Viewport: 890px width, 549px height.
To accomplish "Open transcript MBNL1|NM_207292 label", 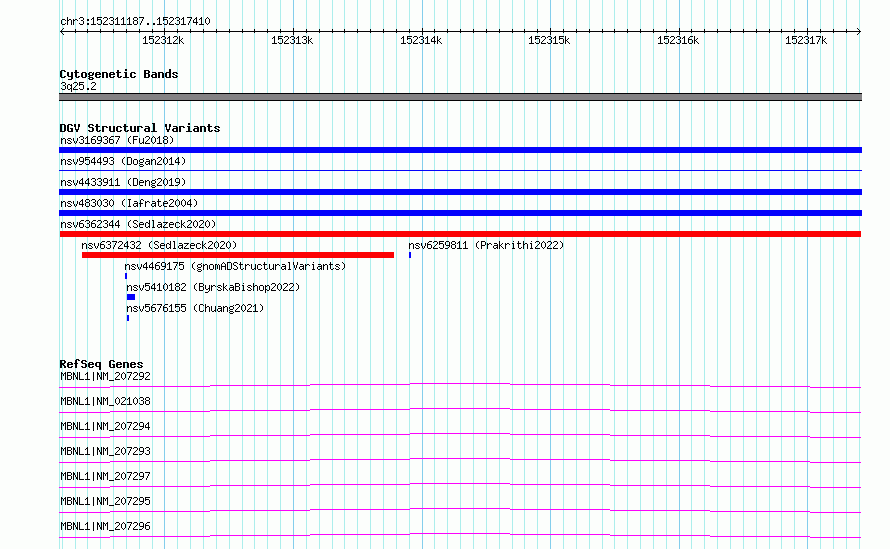I will 106,376.
